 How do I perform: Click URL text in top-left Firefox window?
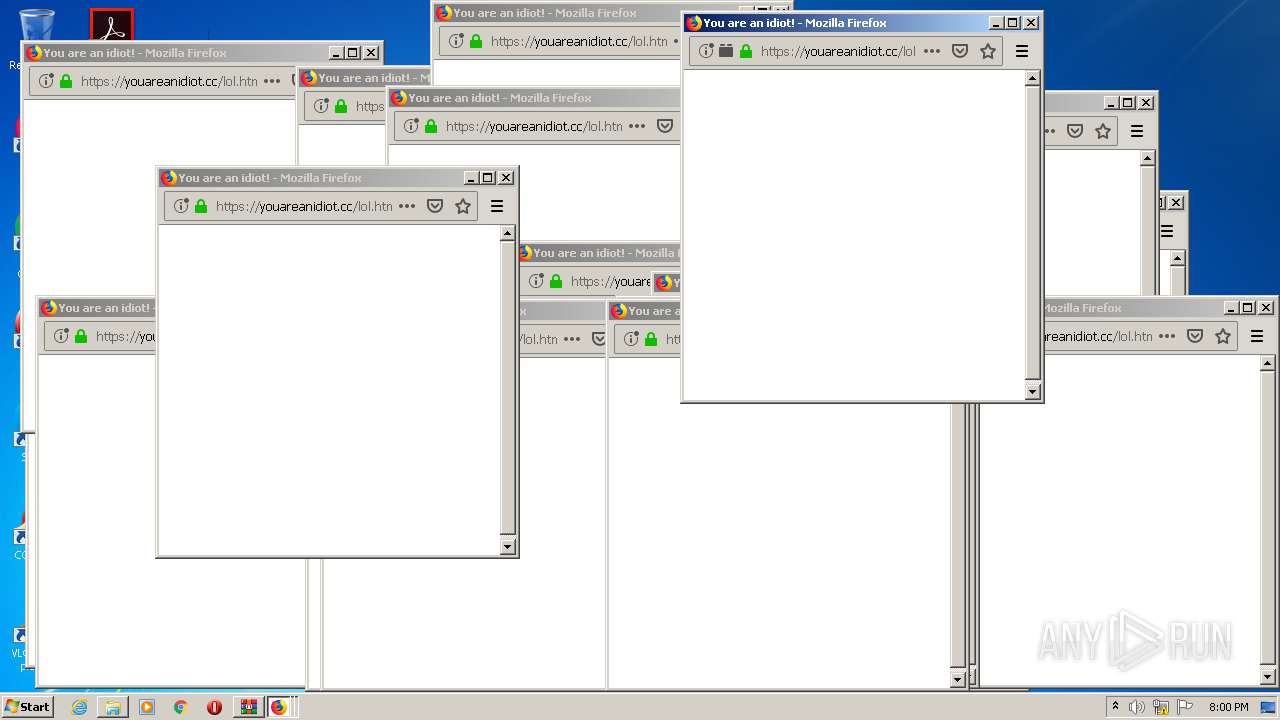point(169,81)
